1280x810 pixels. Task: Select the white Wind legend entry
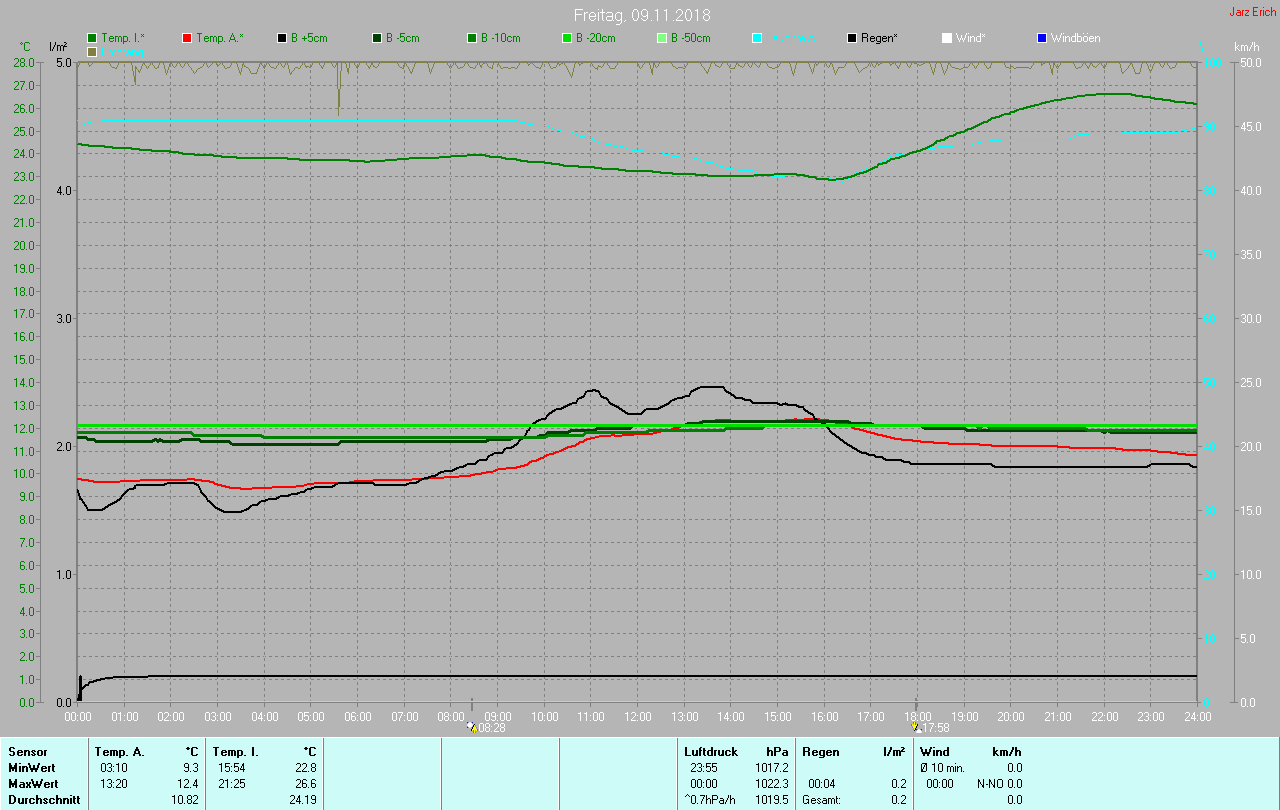(x=963, y=38)
